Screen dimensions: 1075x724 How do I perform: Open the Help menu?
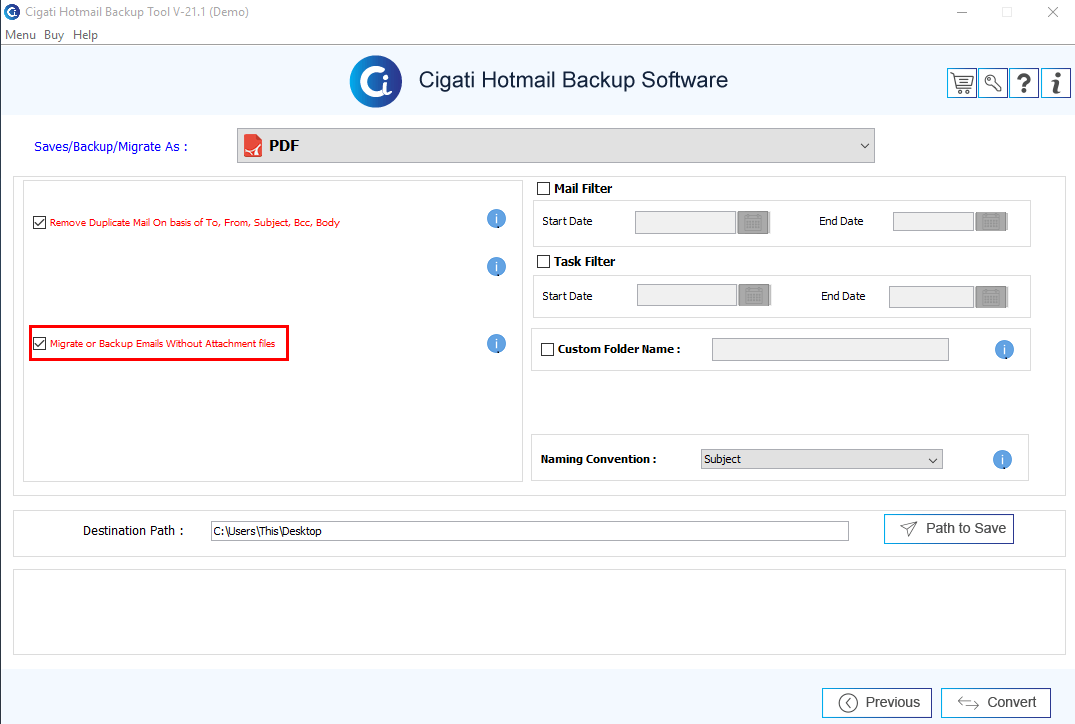pyautogui.click(x=86, y=35)
